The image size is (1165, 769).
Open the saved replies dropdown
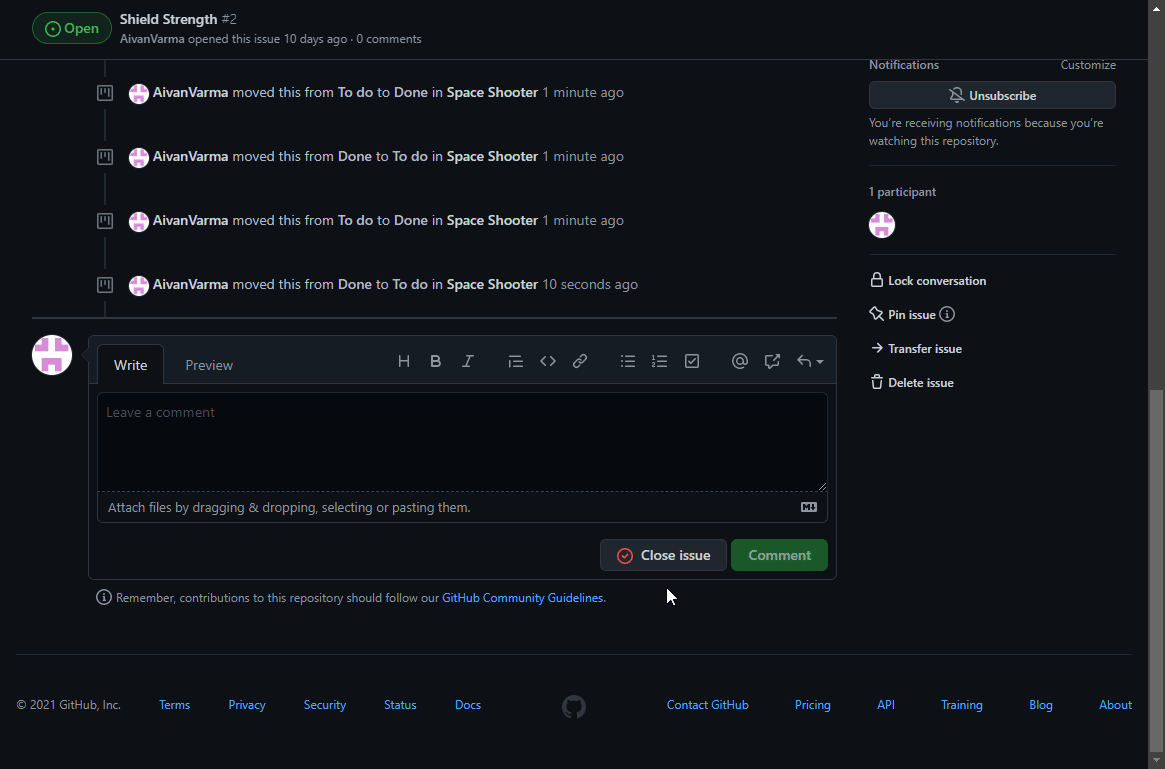[x=810, y=361]
